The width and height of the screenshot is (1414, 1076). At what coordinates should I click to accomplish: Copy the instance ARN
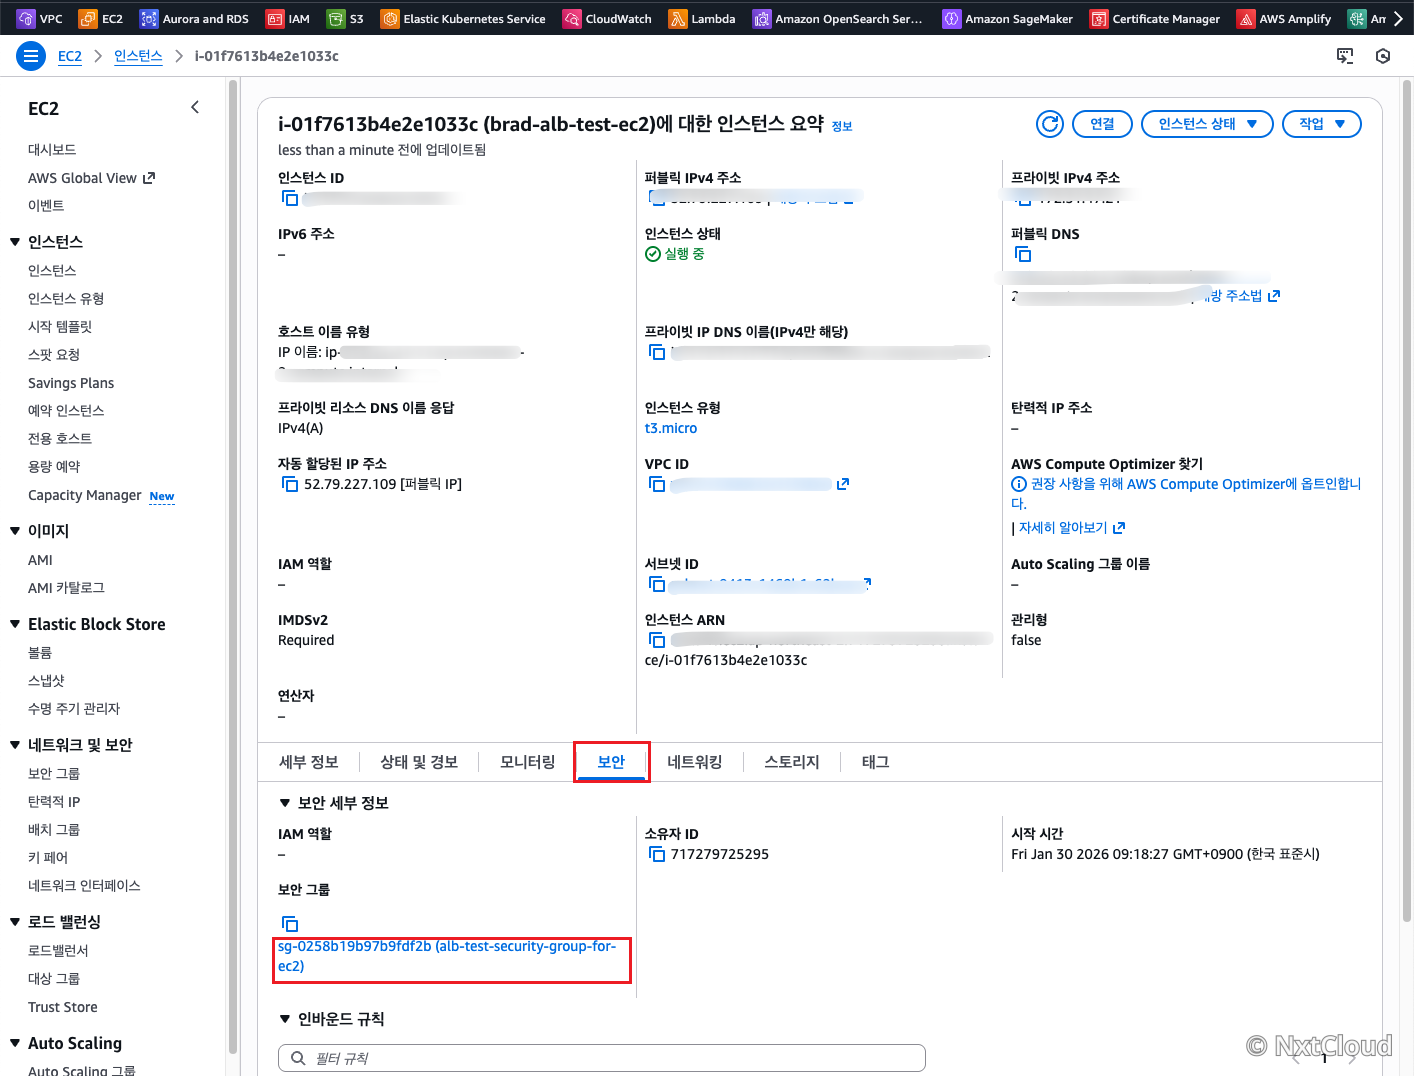[657, 640]
